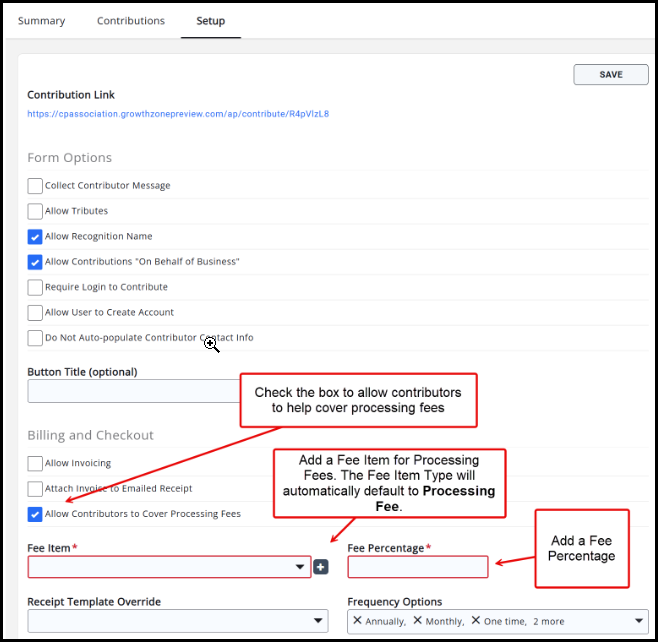Remove the Annually frequency chip

[x=358, y=621]
